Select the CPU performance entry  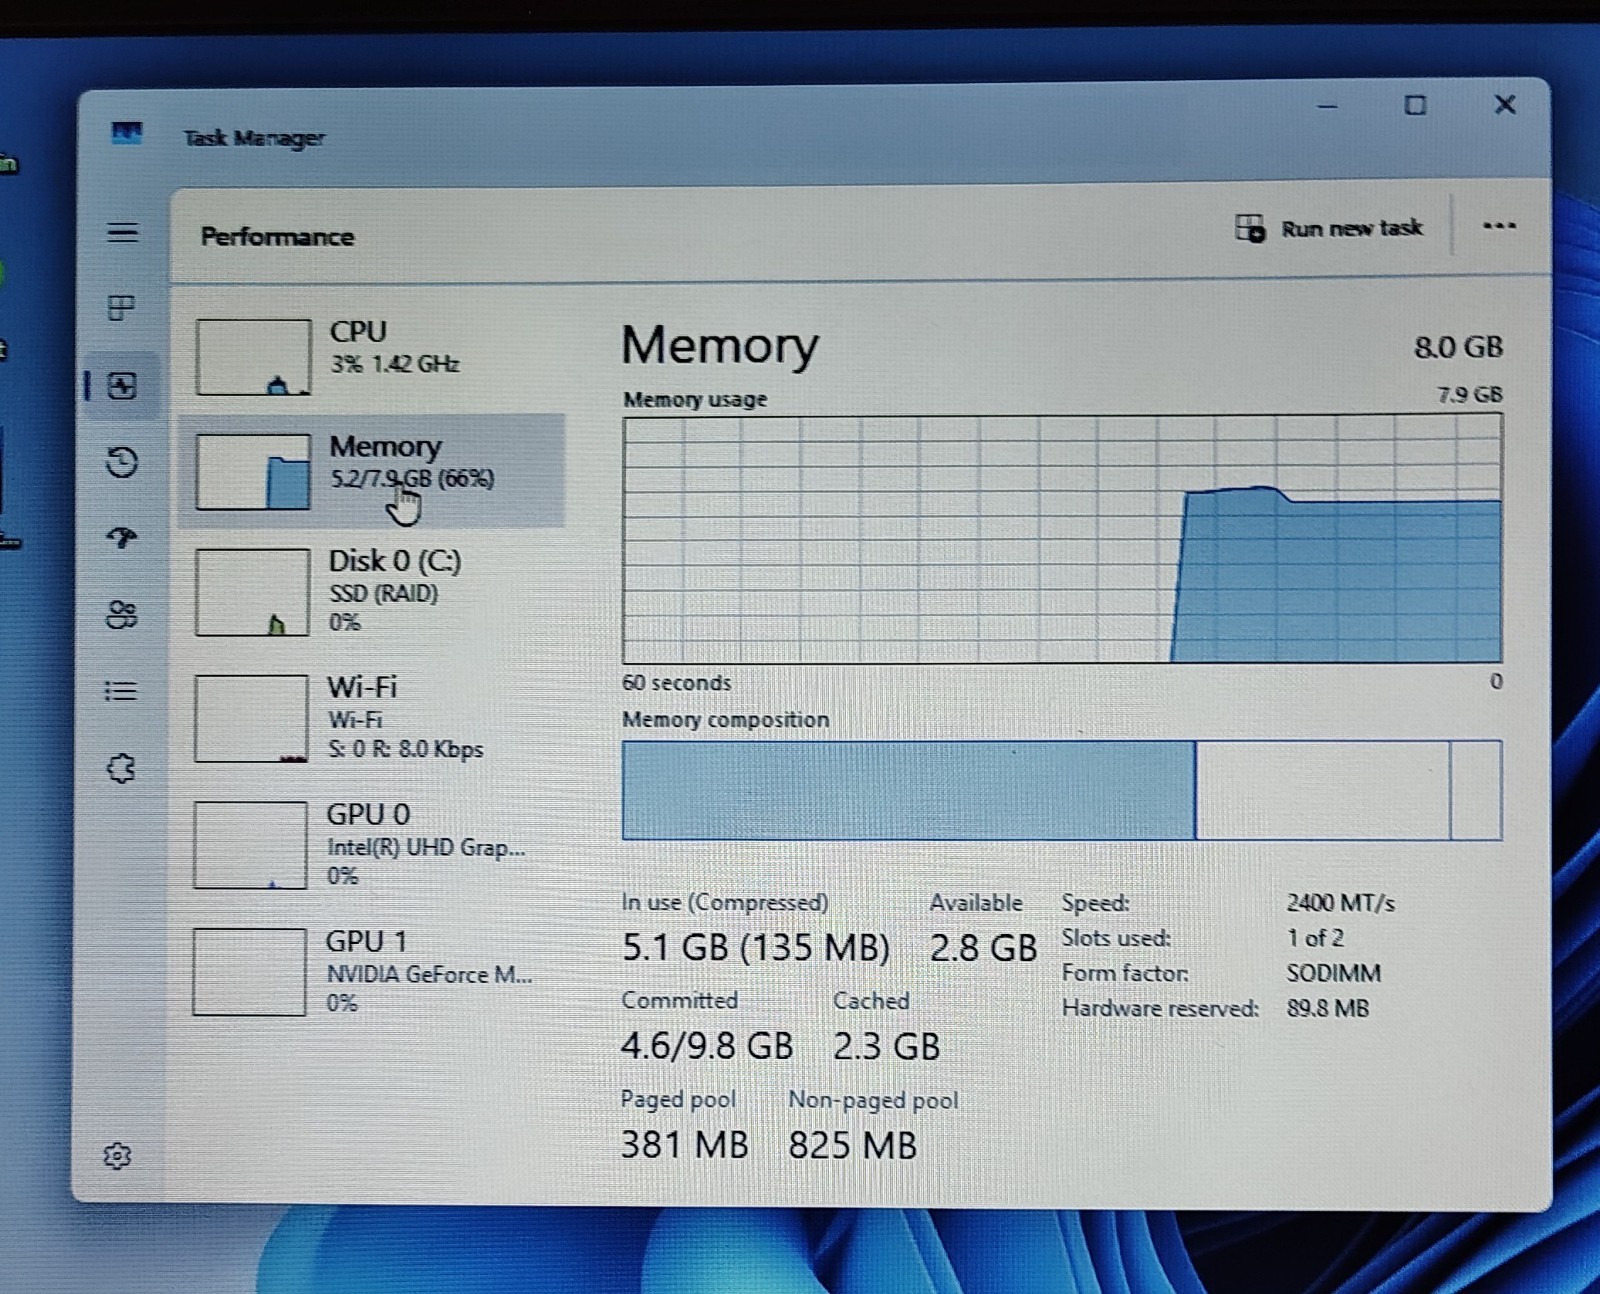pyautogui.click(x=372, y=357)
